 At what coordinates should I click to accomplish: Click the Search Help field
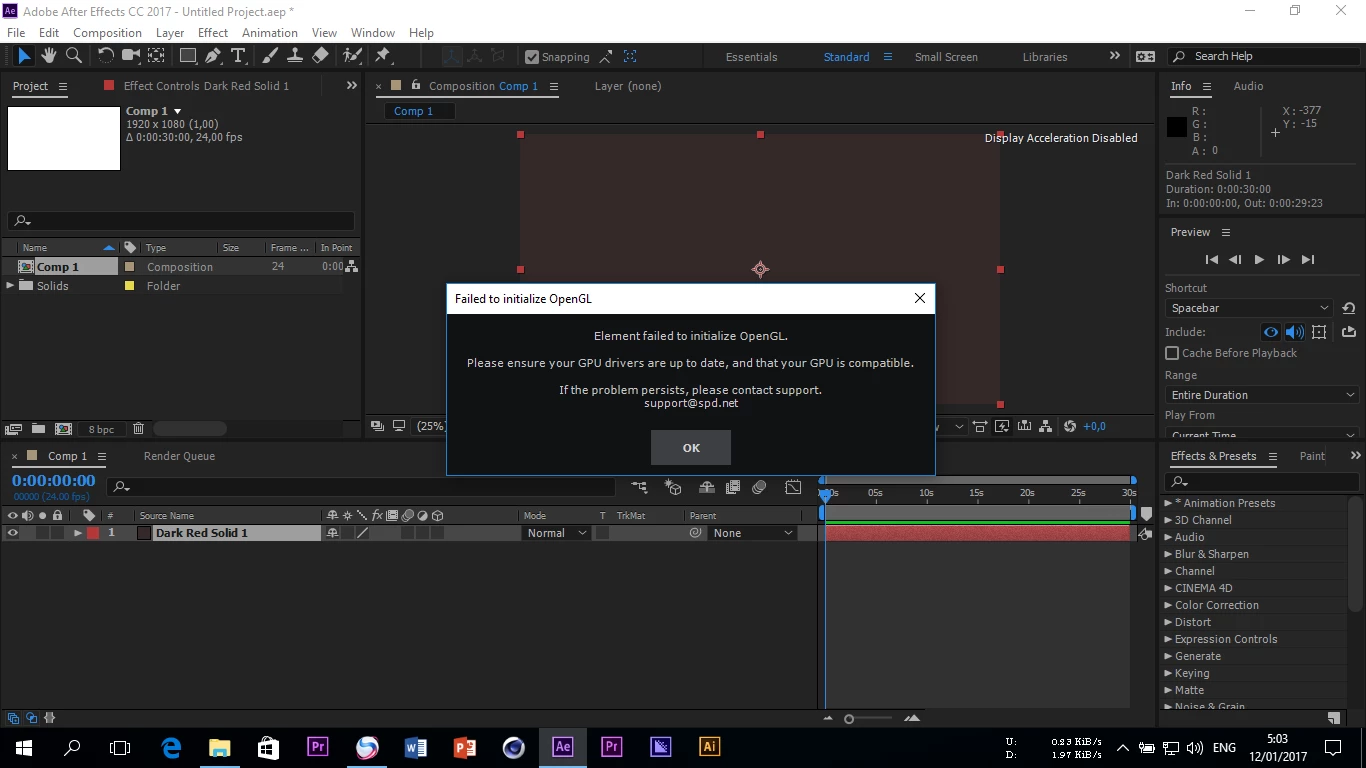1265,57
